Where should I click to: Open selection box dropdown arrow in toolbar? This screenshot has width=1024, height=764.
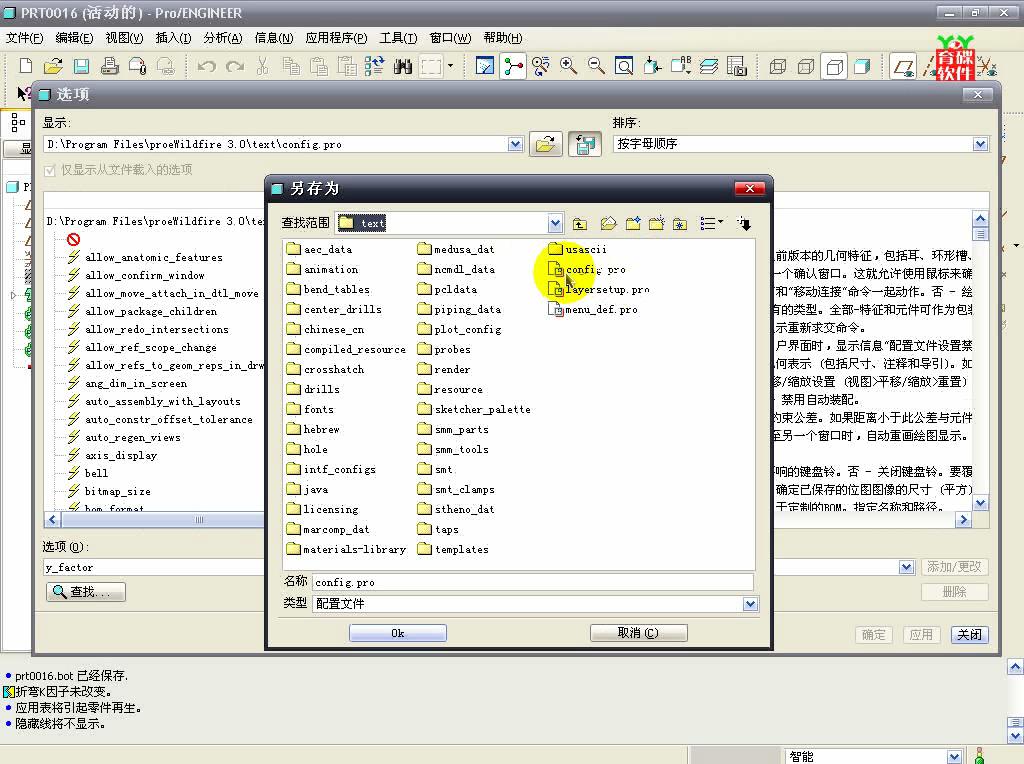coord(450,66)
